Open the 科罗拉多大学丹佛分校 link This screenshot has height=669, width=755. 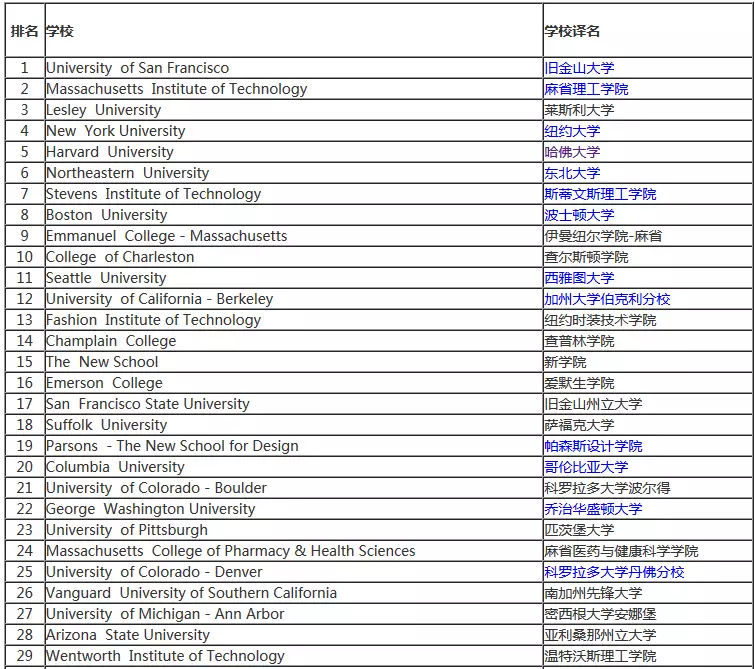614,572
